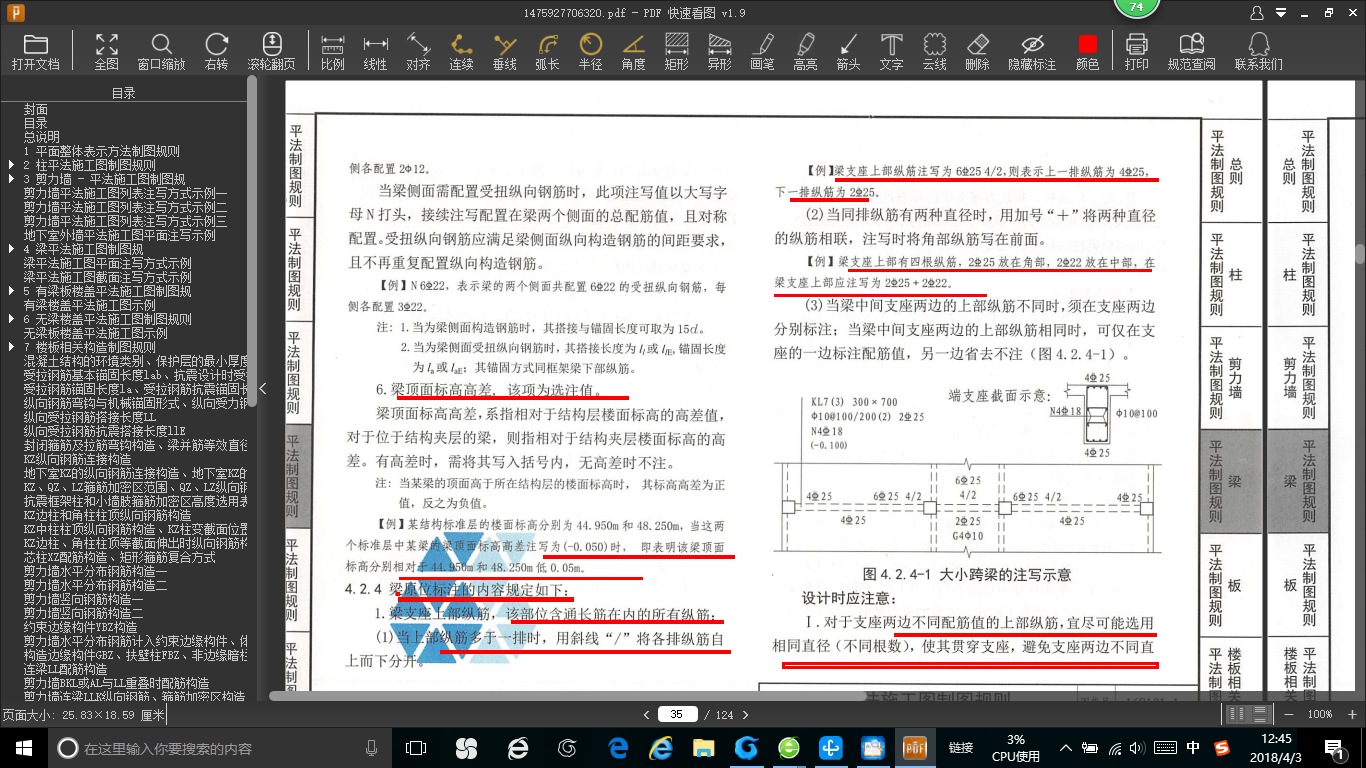Expand outline item 6 无梁楼盖 arrow
The height and width of the screenshot is (768, 1366).
coord(10,319)
